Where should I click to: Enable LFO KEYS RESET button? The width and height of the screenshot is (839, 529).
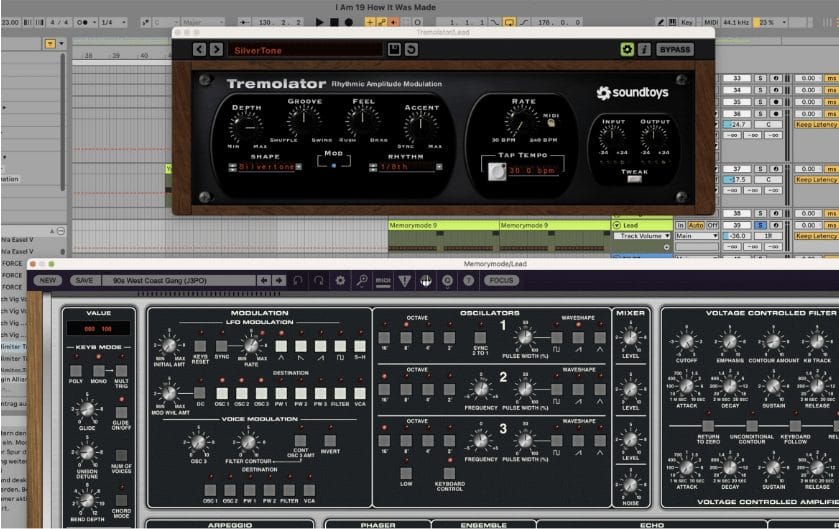coord(200,346)
